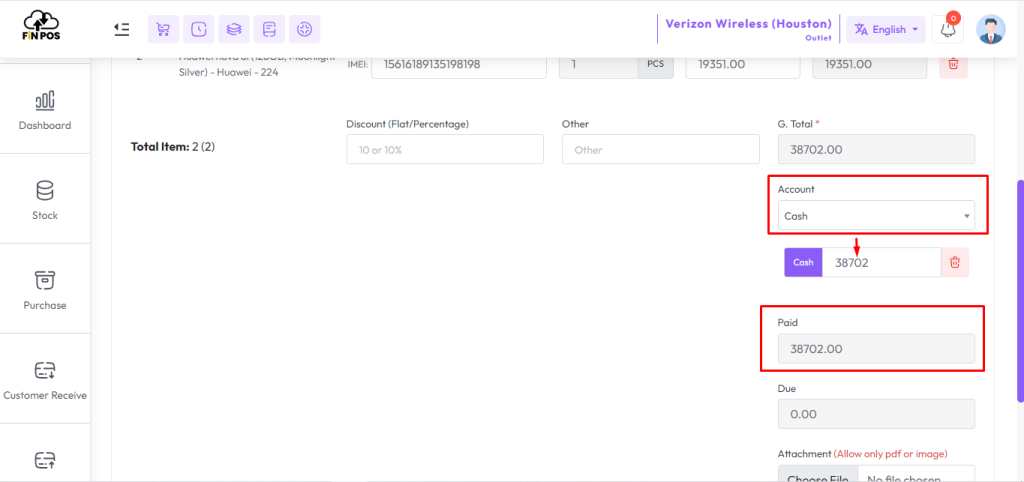This screenshot has height=482, width=1024.
Task: Click the IMEI input field
Action: 459,65
